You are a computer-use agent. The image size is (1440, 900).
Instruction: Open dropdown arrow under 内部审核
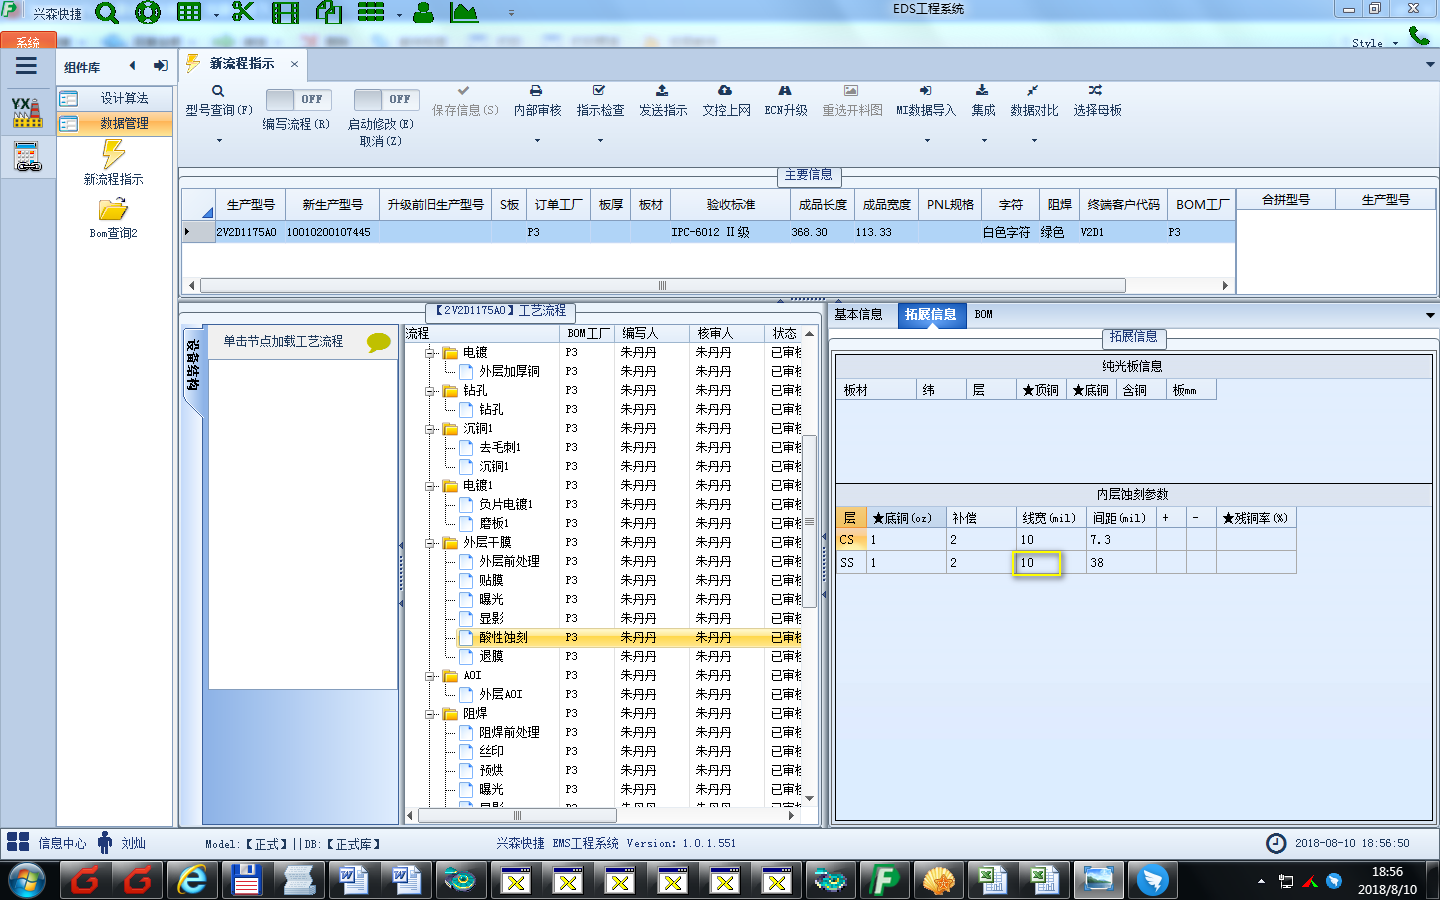(537, 140)
